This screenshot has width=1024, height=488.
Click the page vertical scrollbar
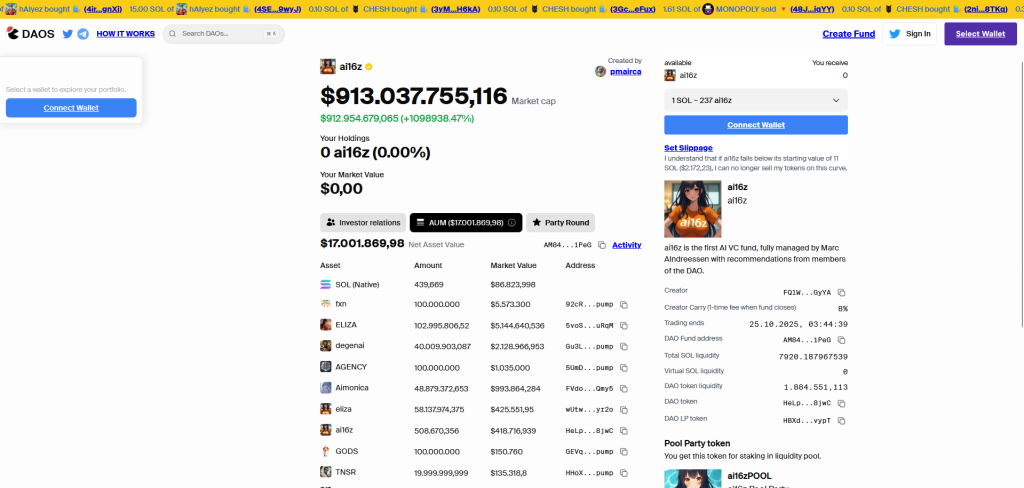(x=1021, y=196)
